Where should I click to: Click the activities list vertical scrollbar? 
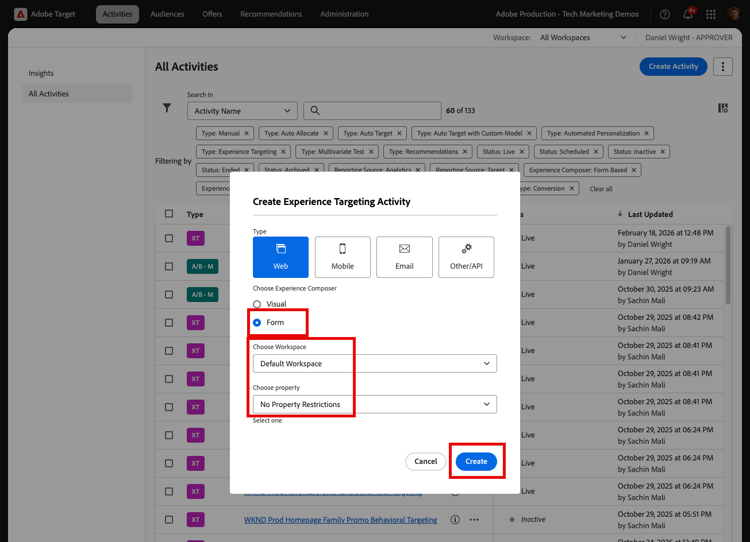click(728, 265)
